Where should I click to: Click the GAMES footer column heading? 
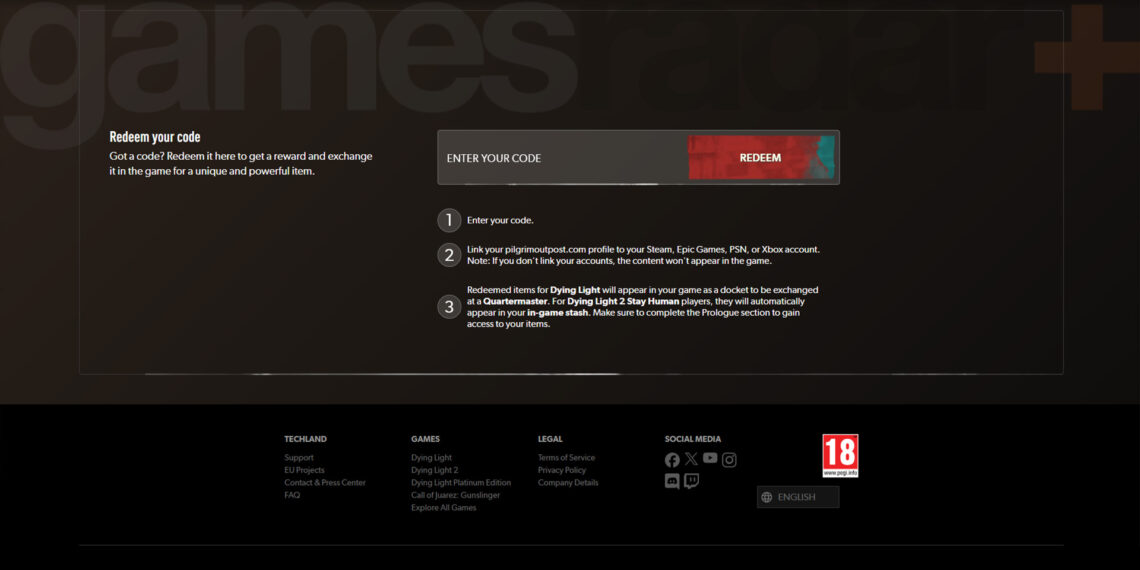point(425,439)
